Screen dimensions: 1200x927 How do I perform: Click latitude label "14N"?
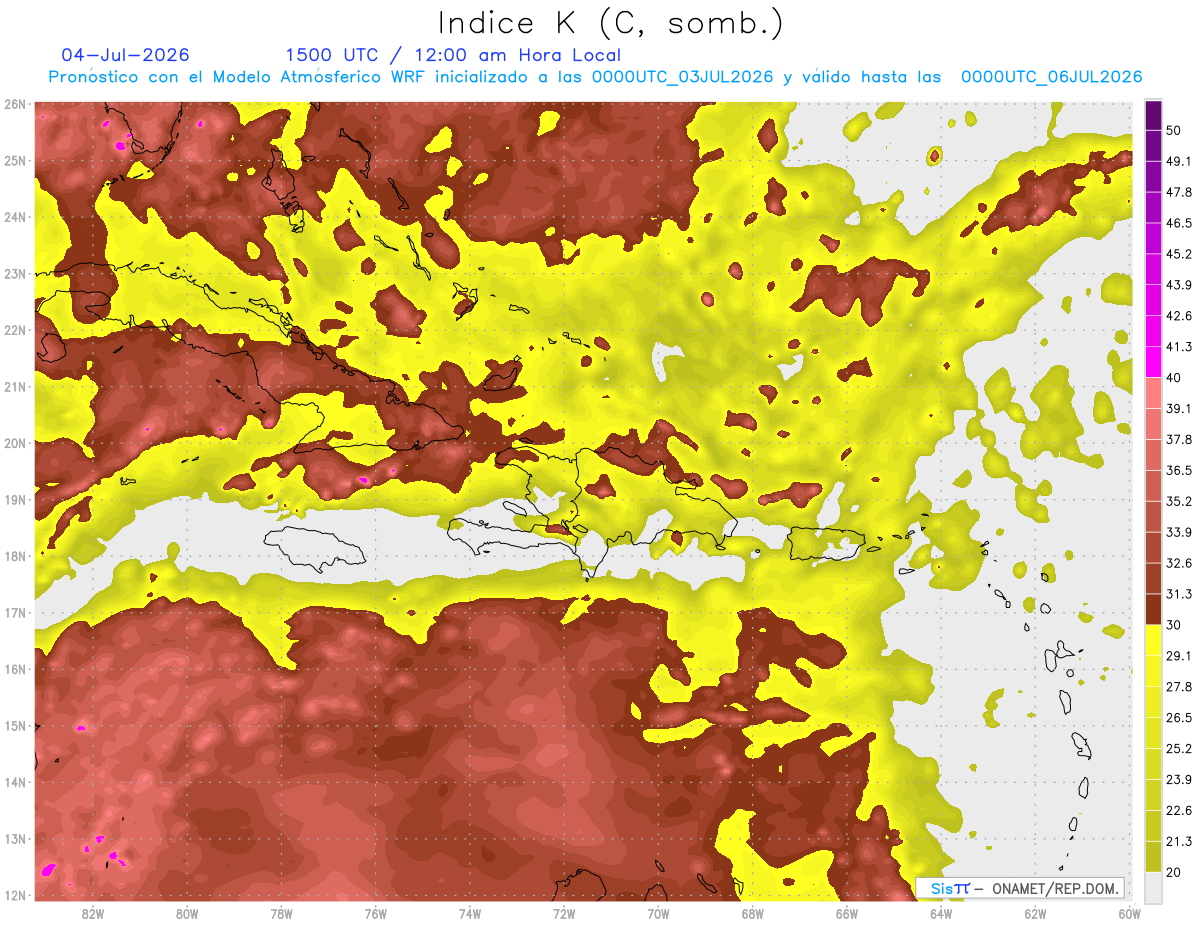[x=15, y=782]
